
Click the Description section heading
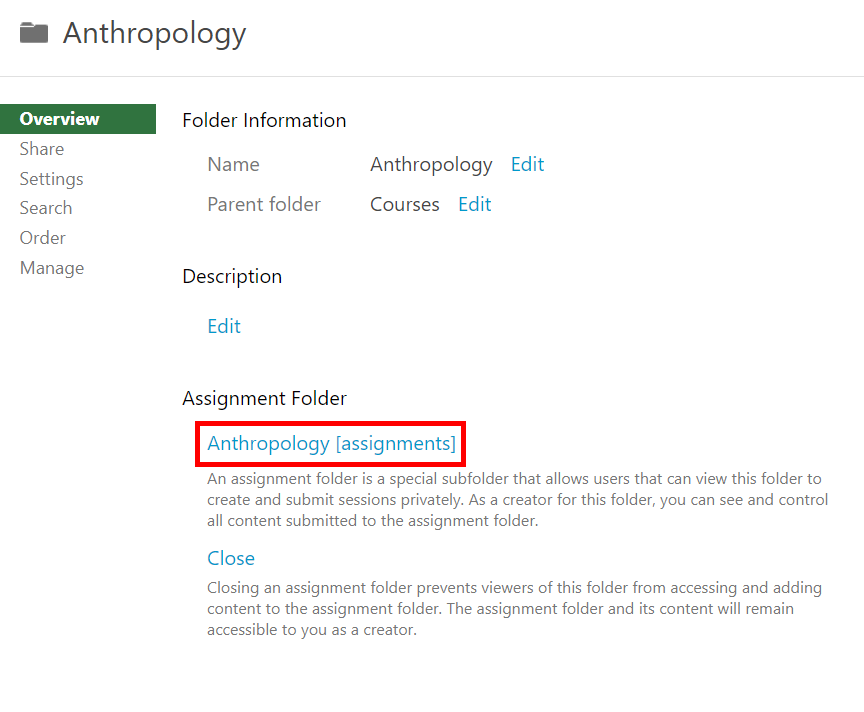(231, 276)
